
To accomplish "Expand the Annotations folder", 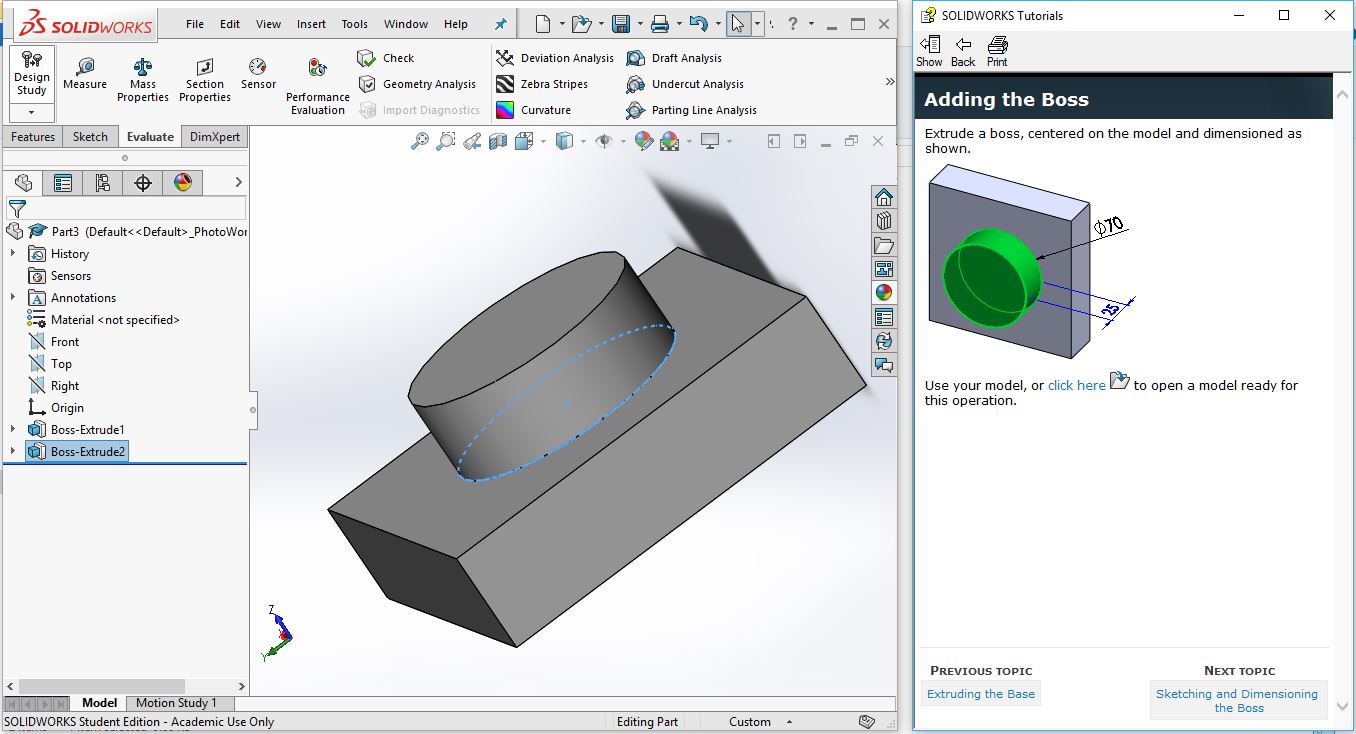I will (x=13, y=298).
